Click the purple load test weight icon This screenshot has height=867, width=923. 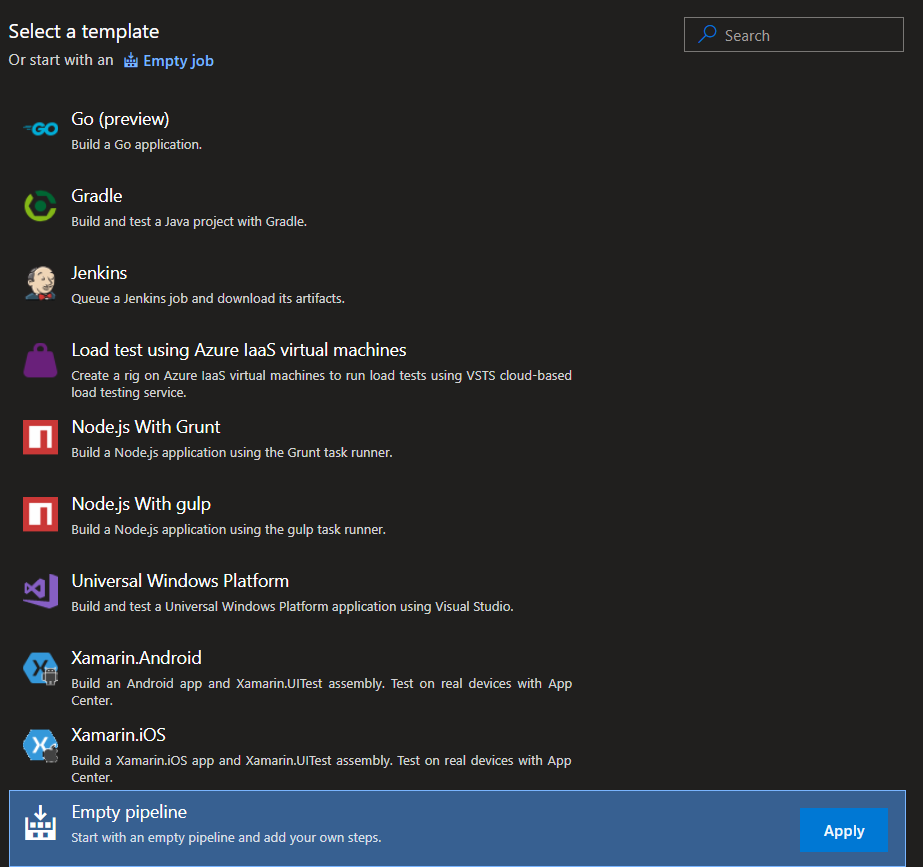(40, 360)
